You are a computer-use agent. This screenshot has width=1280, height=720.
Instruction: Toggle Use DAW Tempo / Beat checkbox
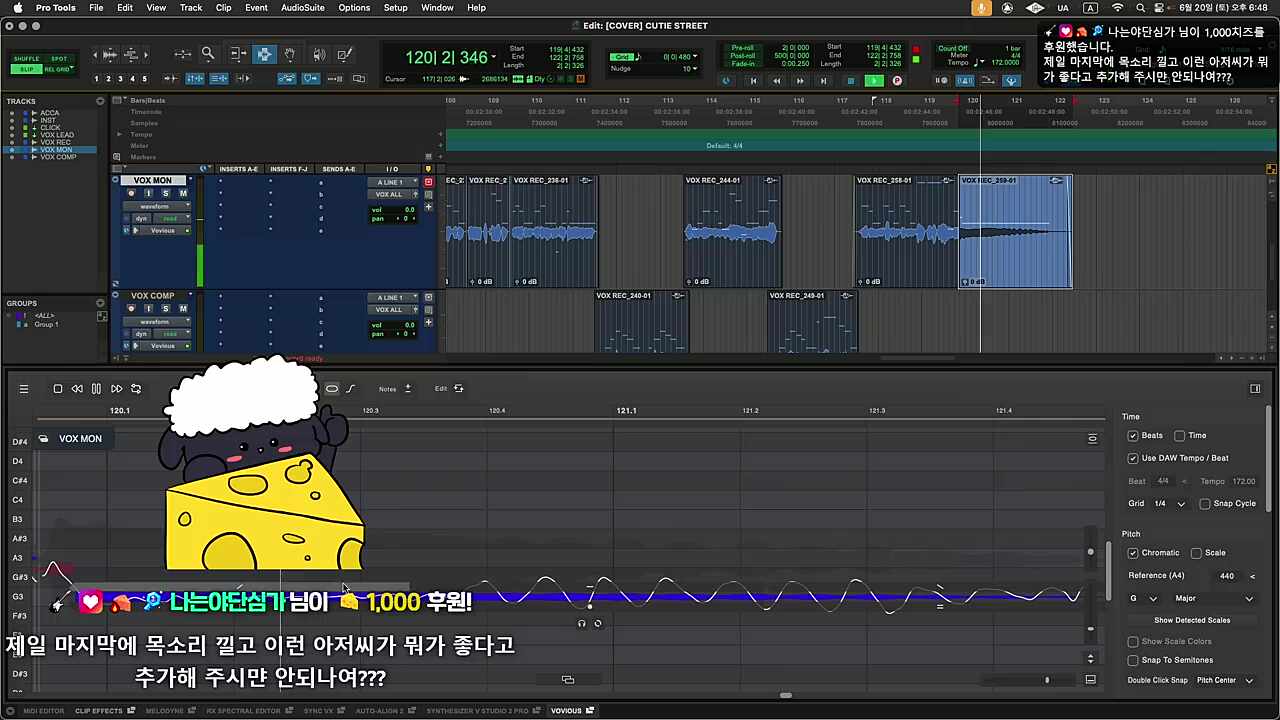(1133, 458)
